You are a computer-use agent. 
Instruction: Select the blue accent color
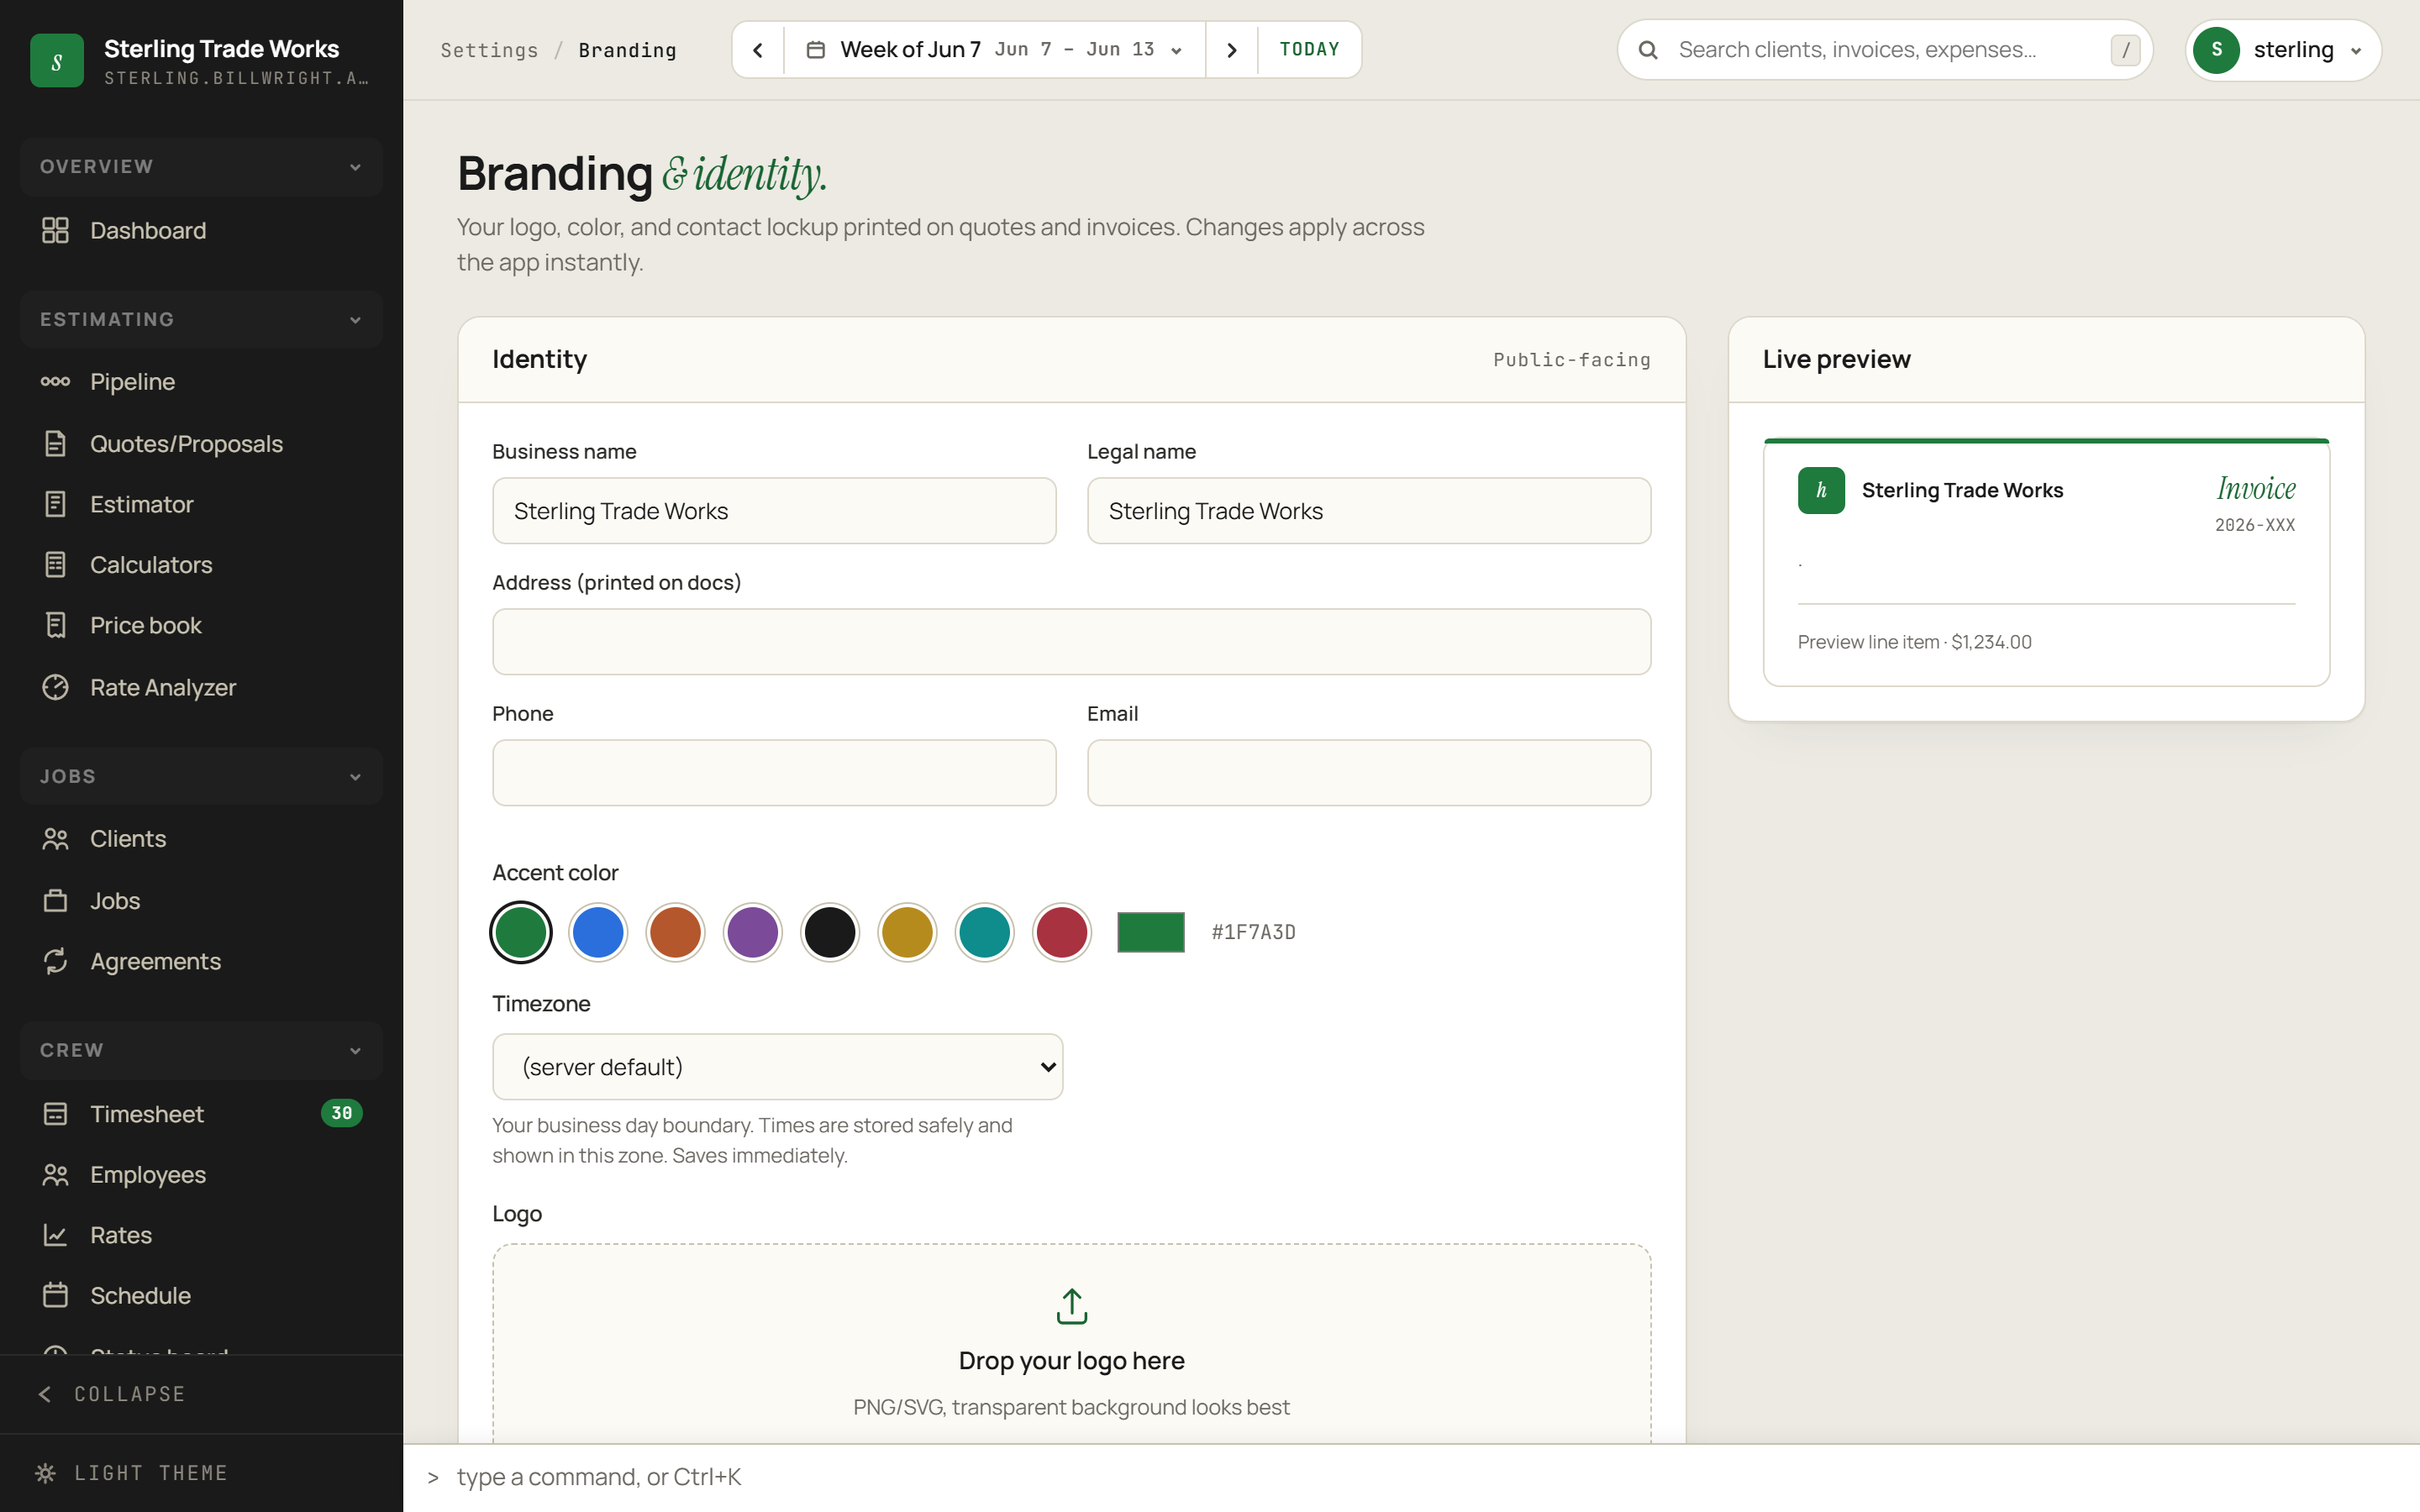tap(598, 932)
